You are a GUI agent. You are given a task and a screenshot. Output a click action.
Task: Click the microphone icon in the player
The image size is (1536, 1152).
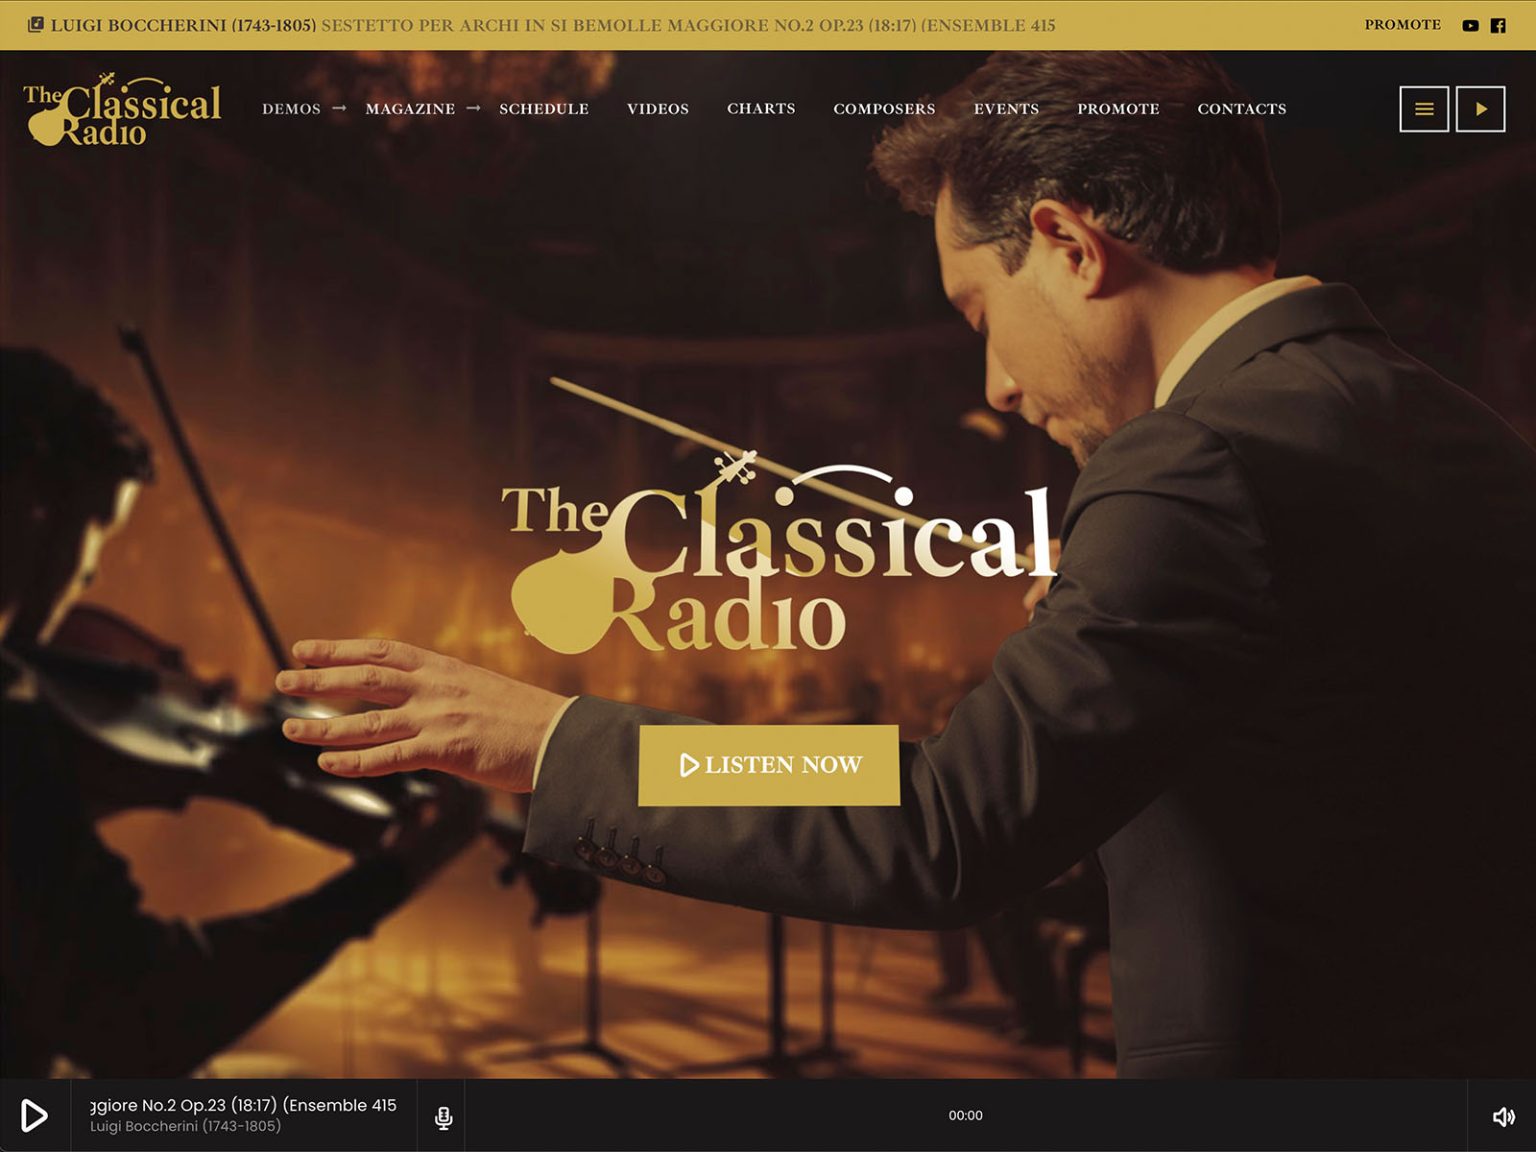[443, 1117]
